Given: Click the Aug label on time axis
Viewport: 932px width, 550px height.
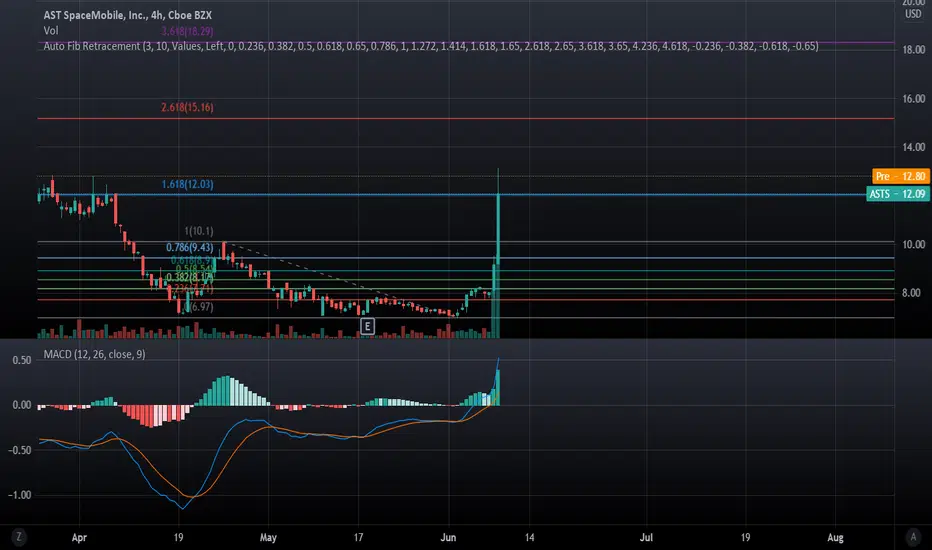Looking at the screenshot, I should [835, 538].
